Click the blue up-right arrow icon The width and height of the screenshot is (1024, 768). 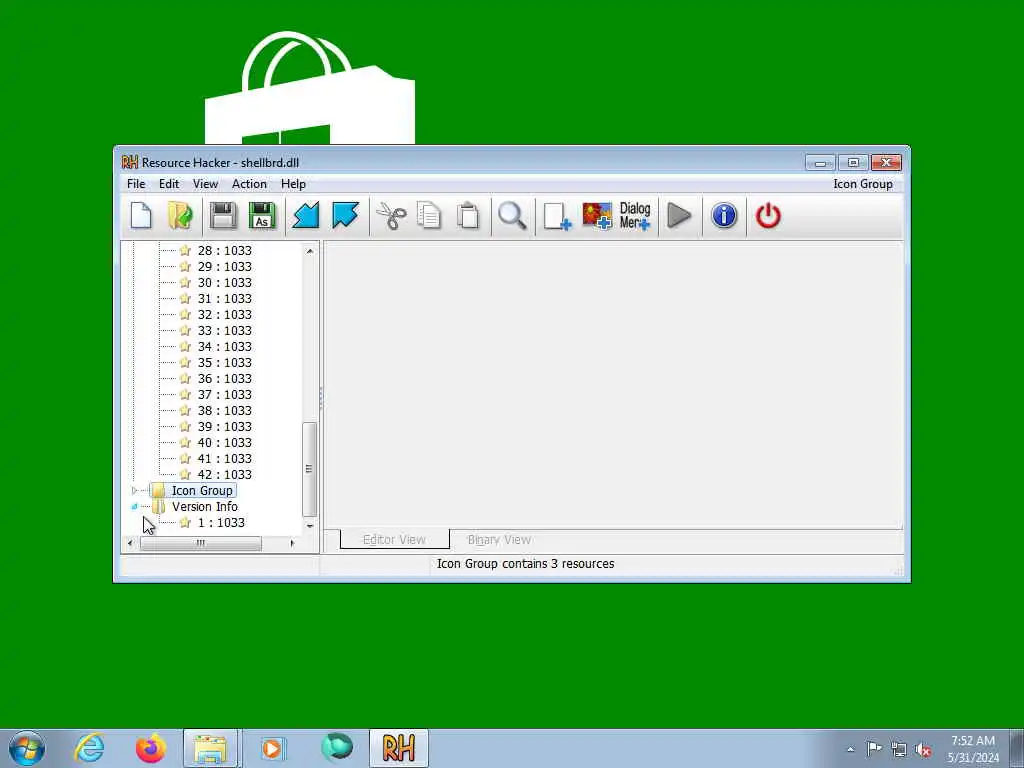pos(345,216)
